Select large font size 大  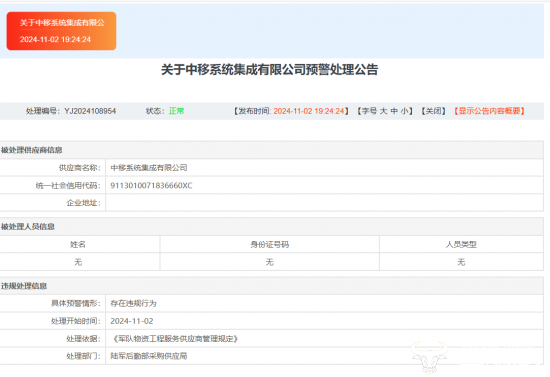coord(384,111)
